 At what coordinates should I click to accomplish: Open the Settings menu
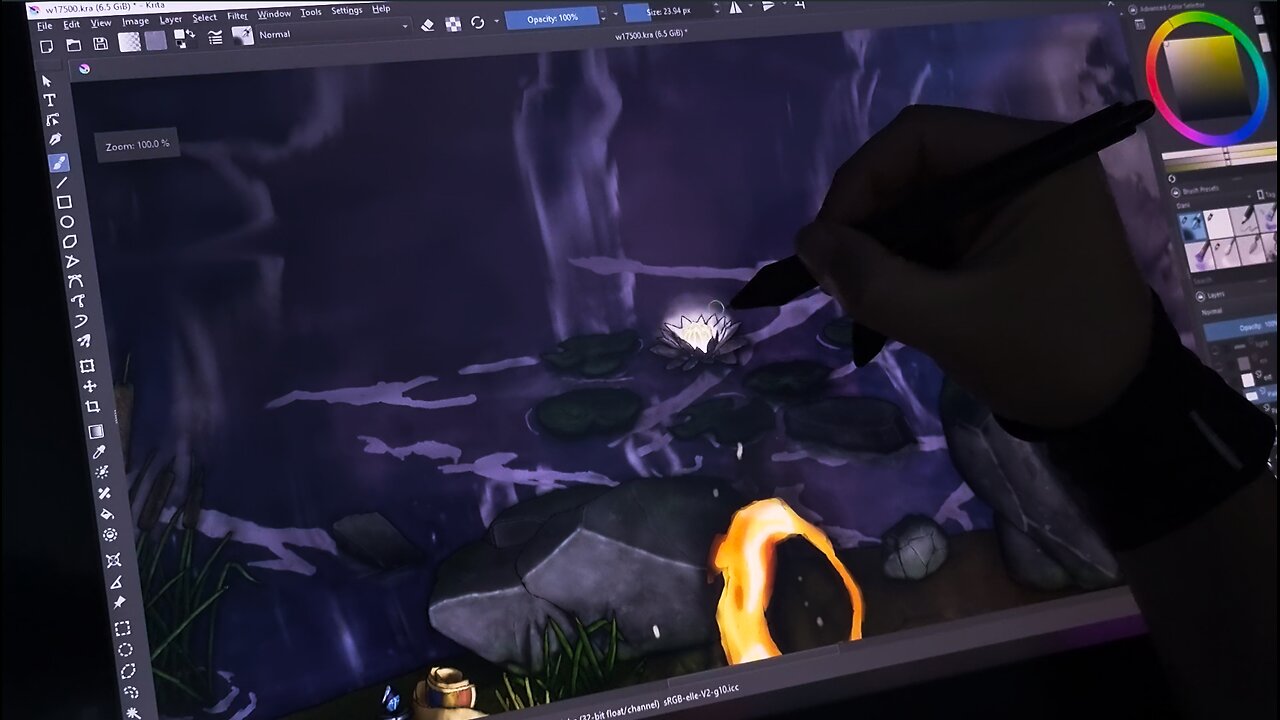[347, 10]
